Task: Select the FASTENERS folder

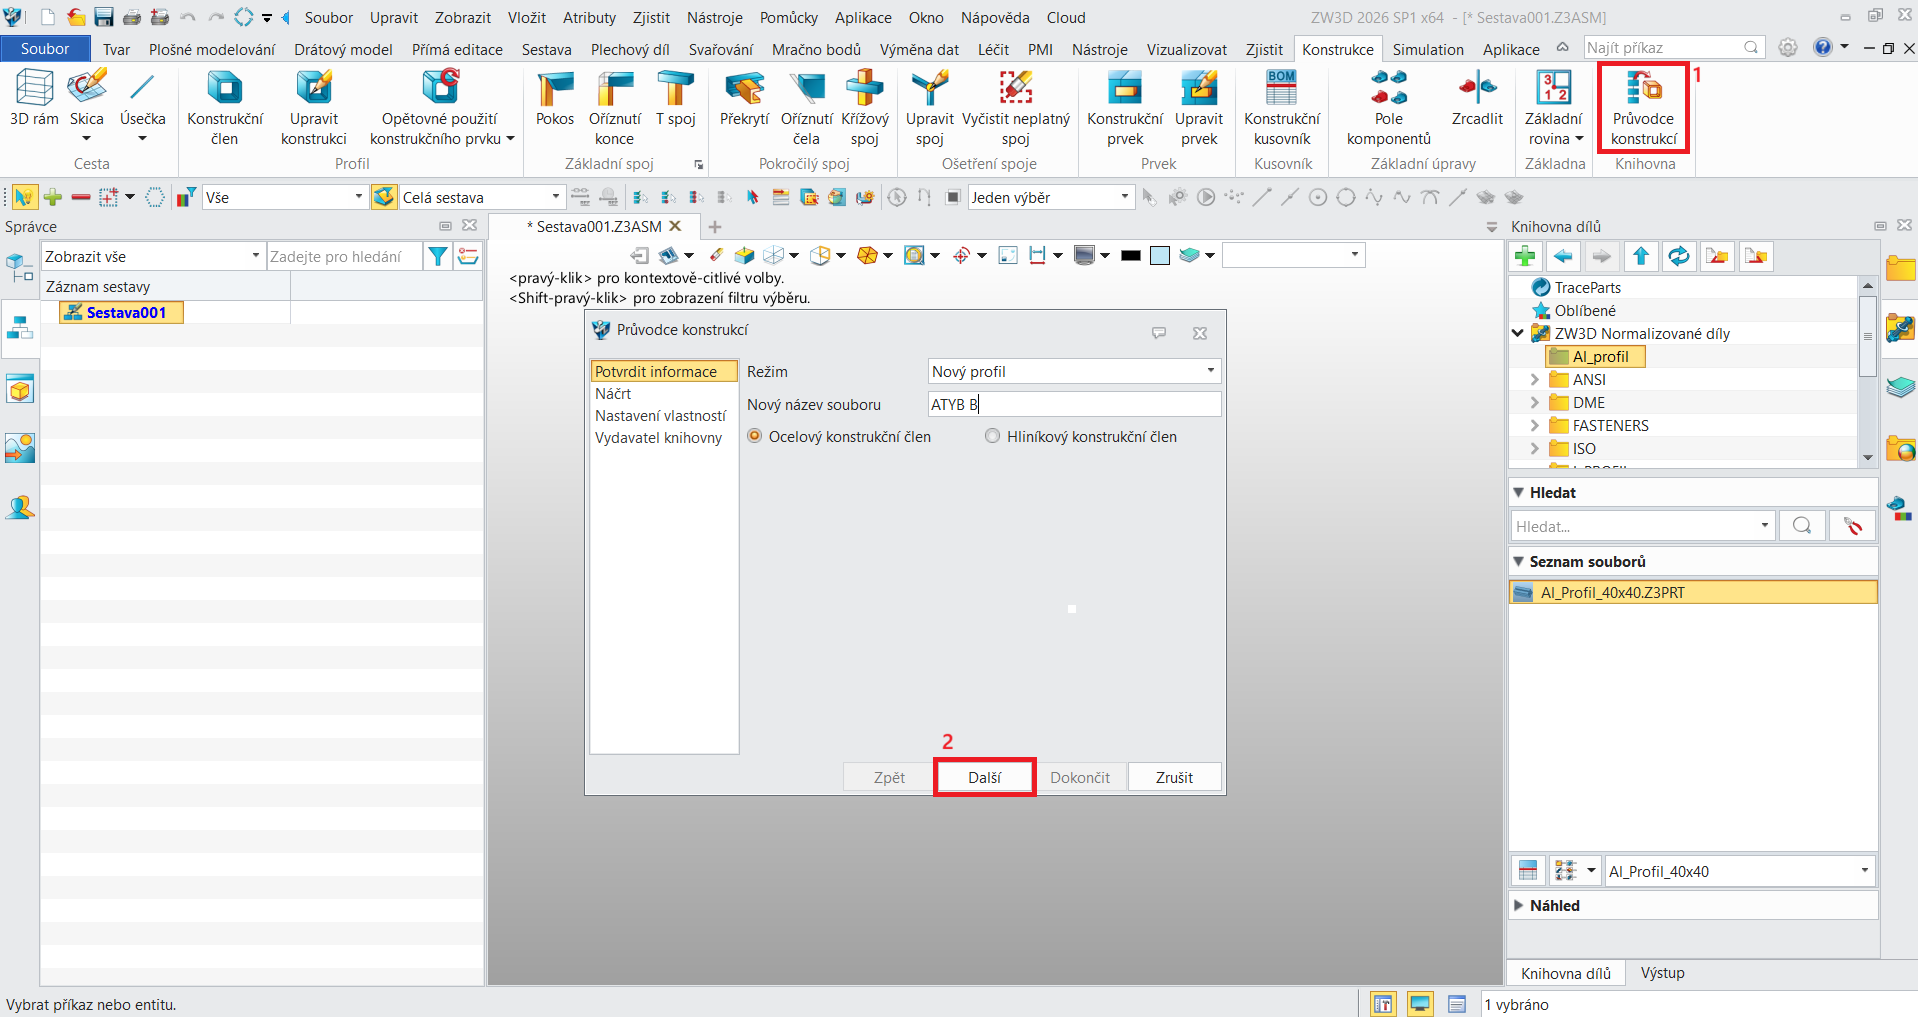Action: [x=1610, y=426]
